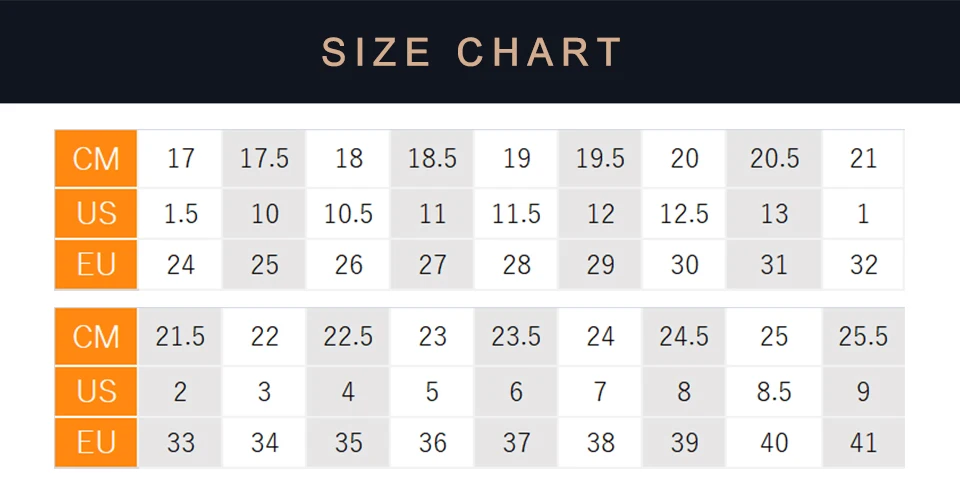960x500 pixels.
Task: Select the EU size 32 cell
Action: pyautogui.click(x=863, y=264)
